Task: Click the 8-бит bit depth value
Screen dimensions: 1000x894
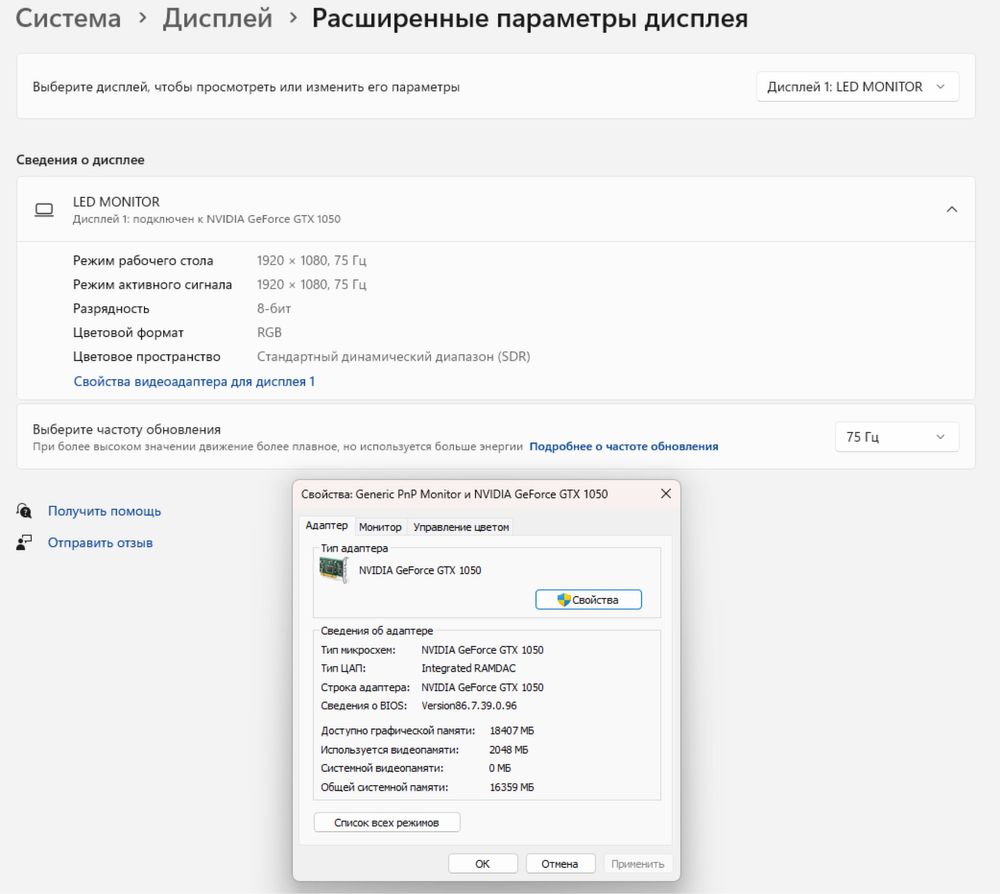Action: click(274, 309)
